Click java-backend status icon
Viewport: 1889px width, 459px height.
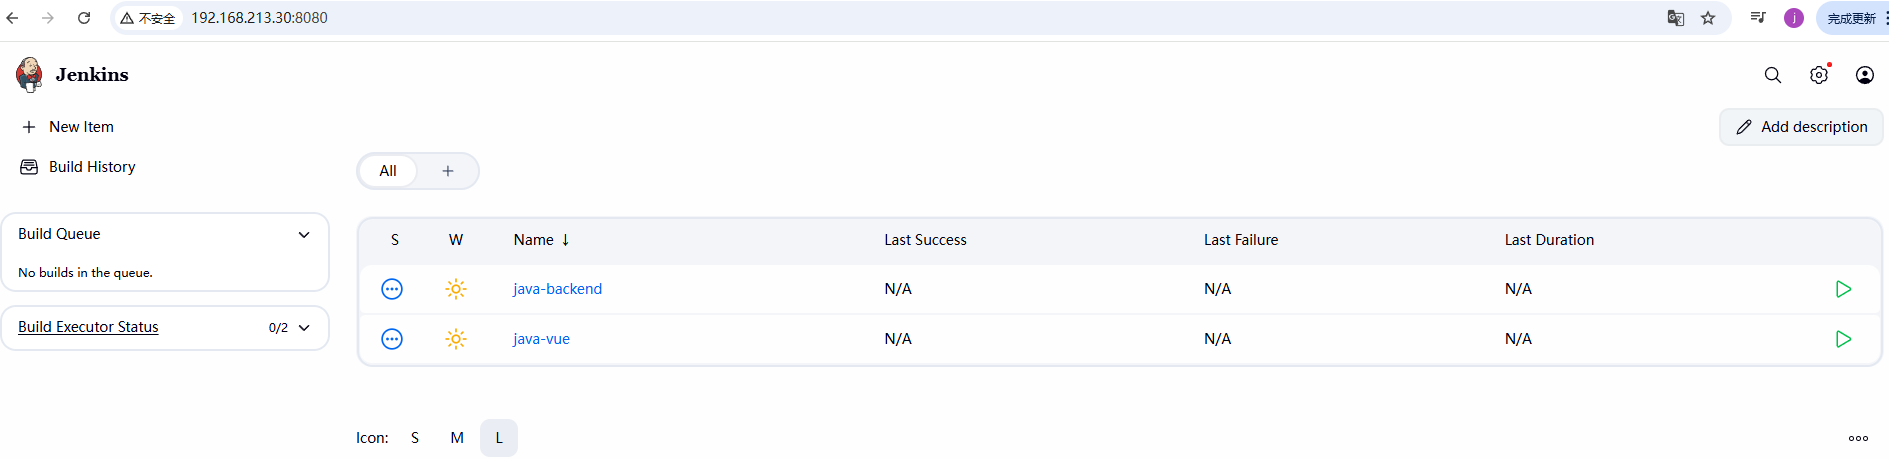[x=392, y=289]
